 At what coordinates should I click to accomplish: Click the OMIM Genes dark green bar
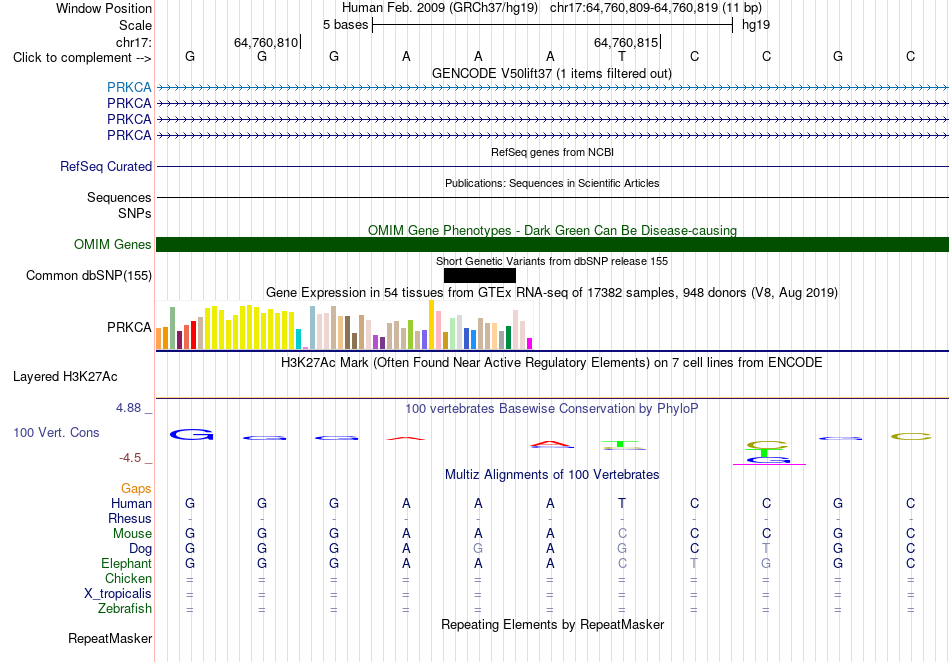point(552,244)
